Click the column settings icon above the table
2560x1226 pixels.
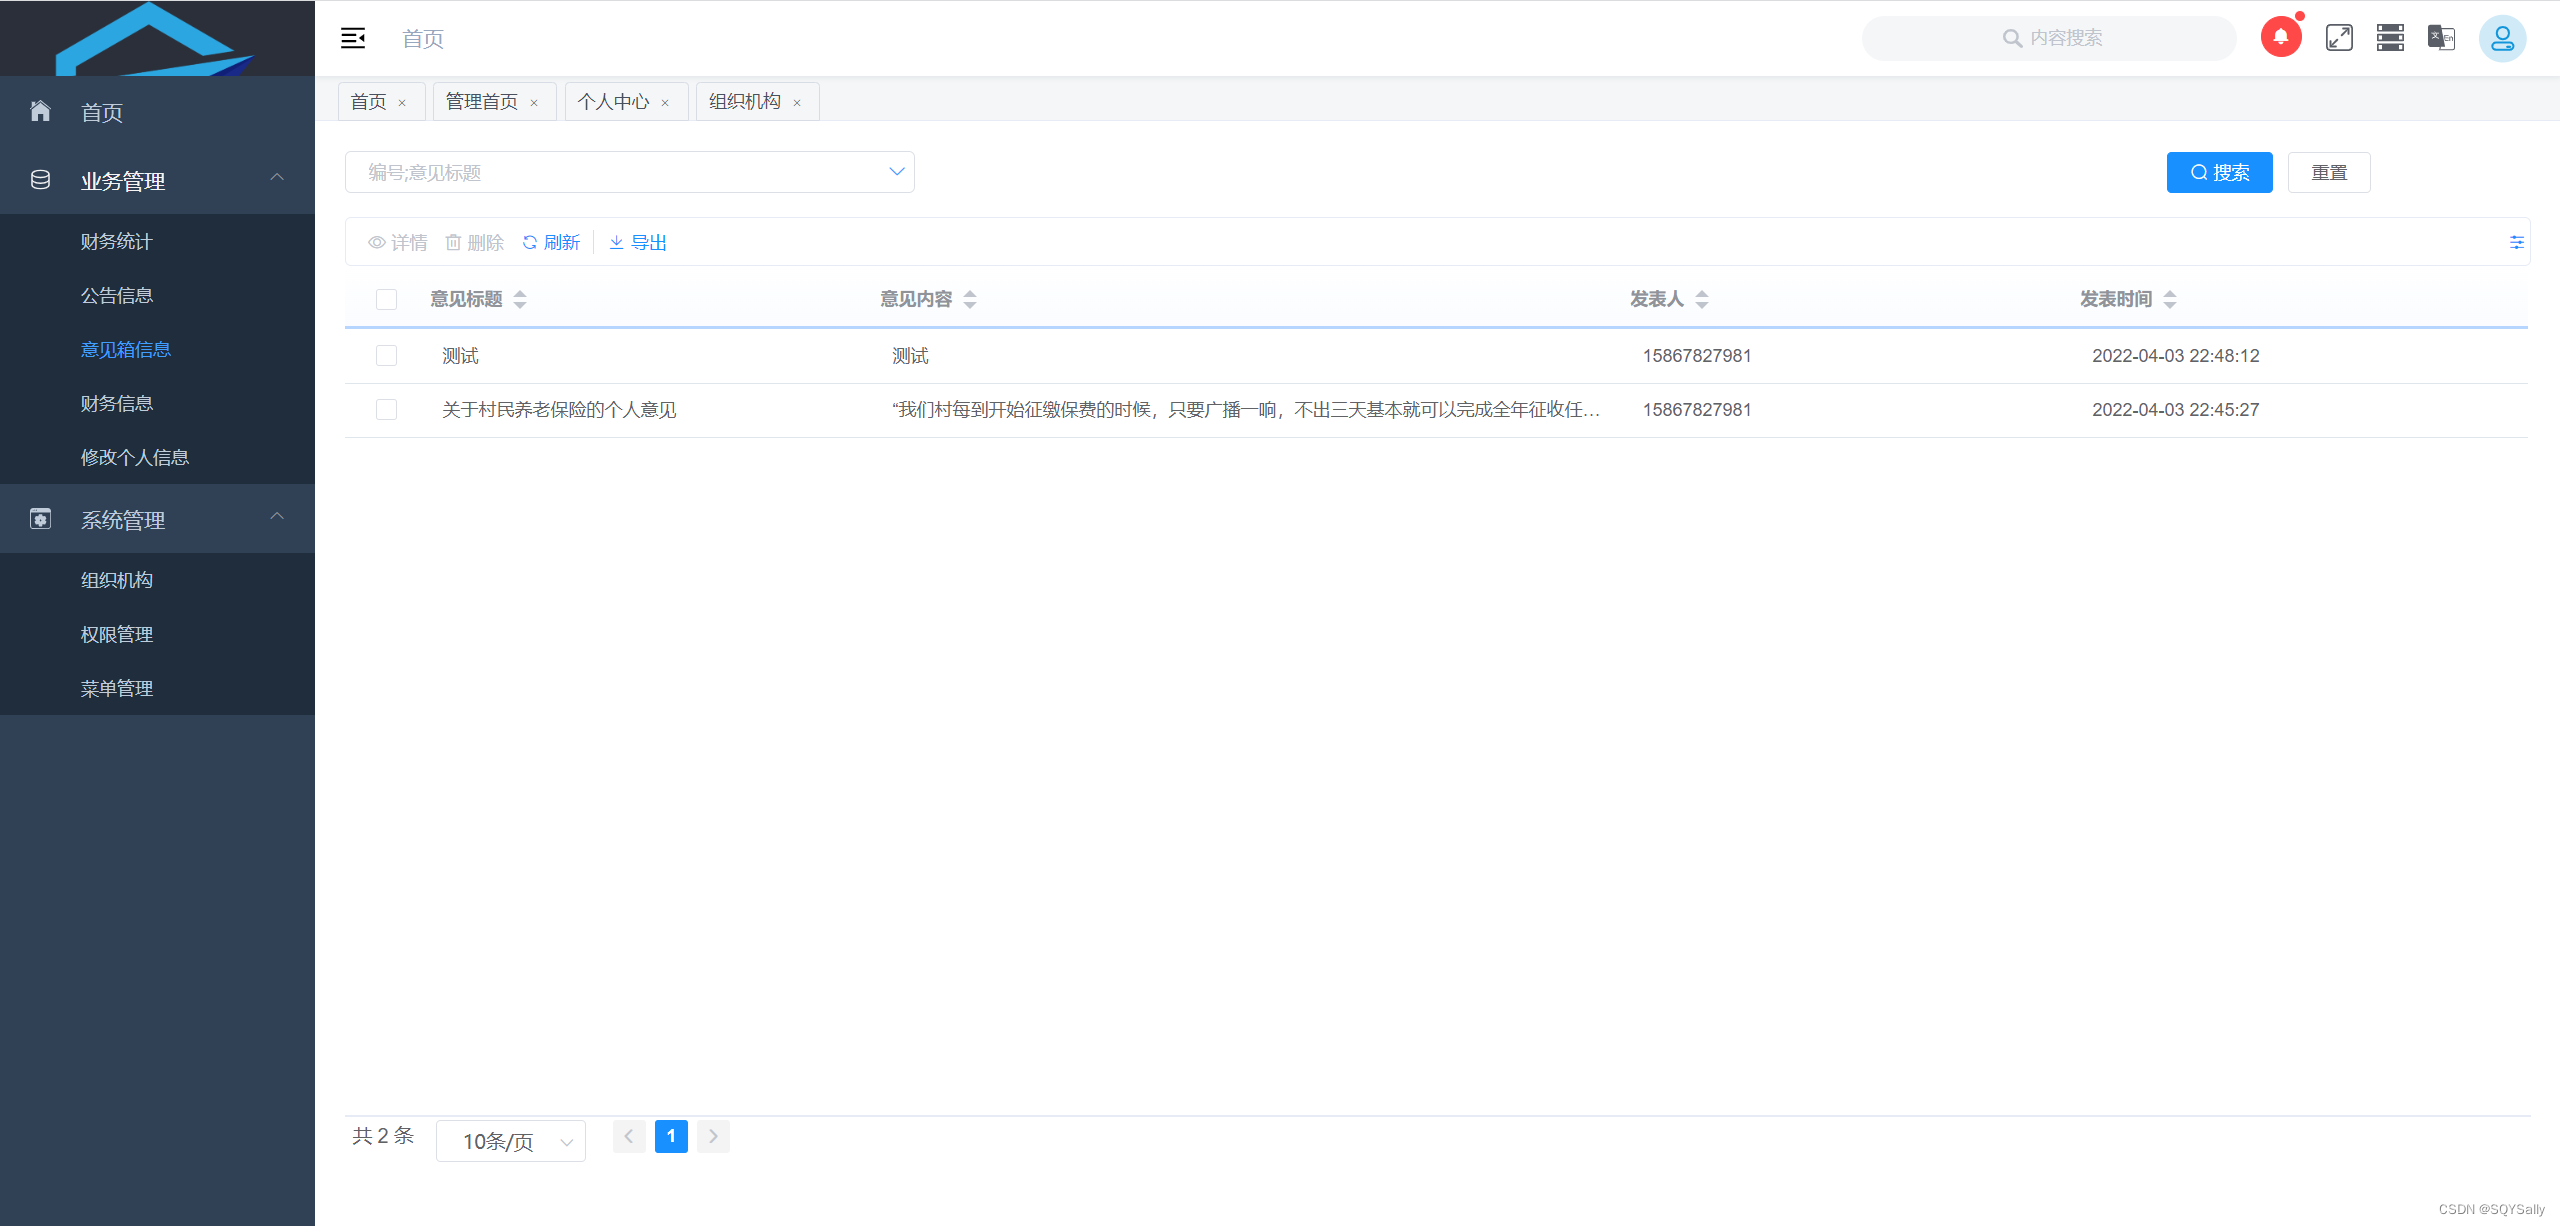point(2517,242)
